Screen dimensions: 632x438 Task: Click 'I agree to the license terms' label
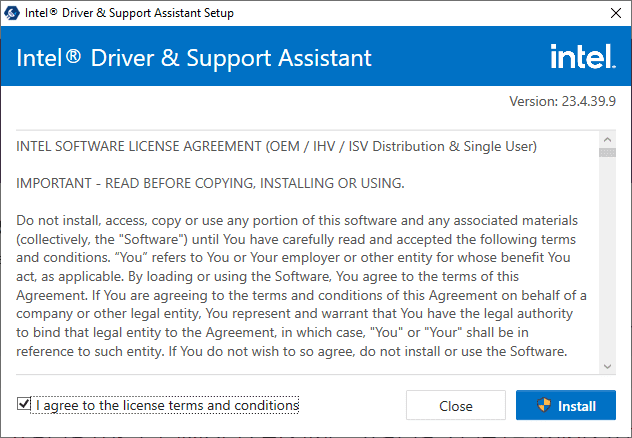[167, 405]
